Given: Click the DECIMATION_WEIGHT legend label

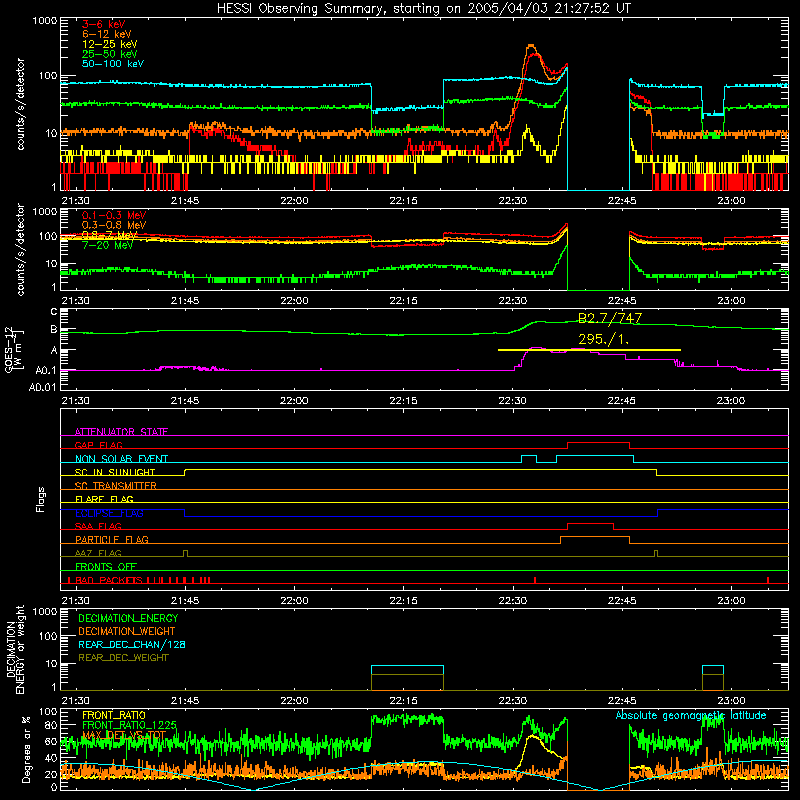Looking at the screenshot, I should 127,631.
